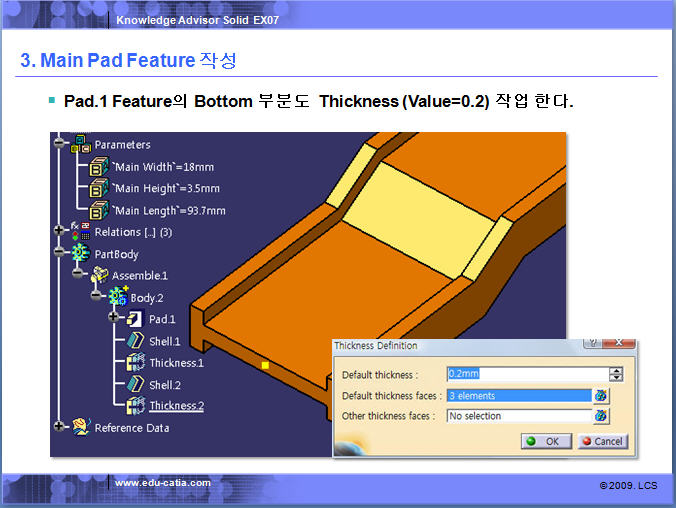Expand the Pad.1 tree node
The height and width of the screenshot is (508, 676).
pos(114,317)
